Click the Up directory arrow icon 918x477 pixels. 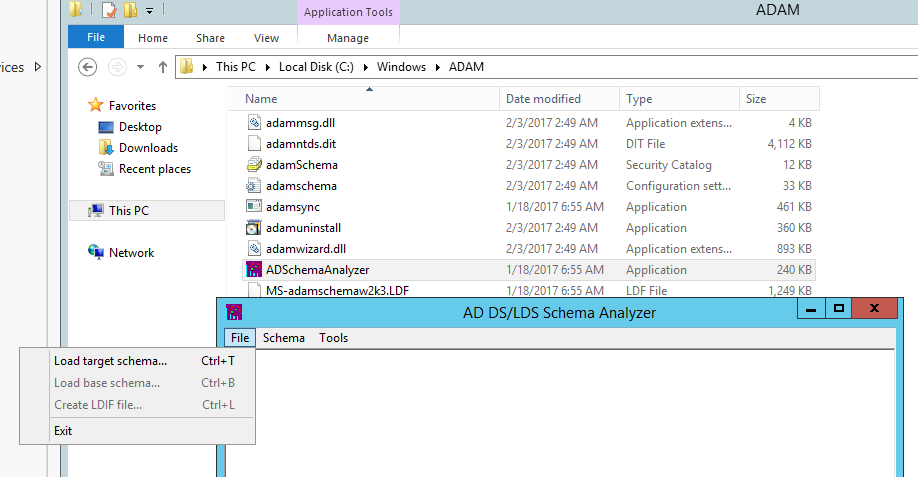(160, 67)
